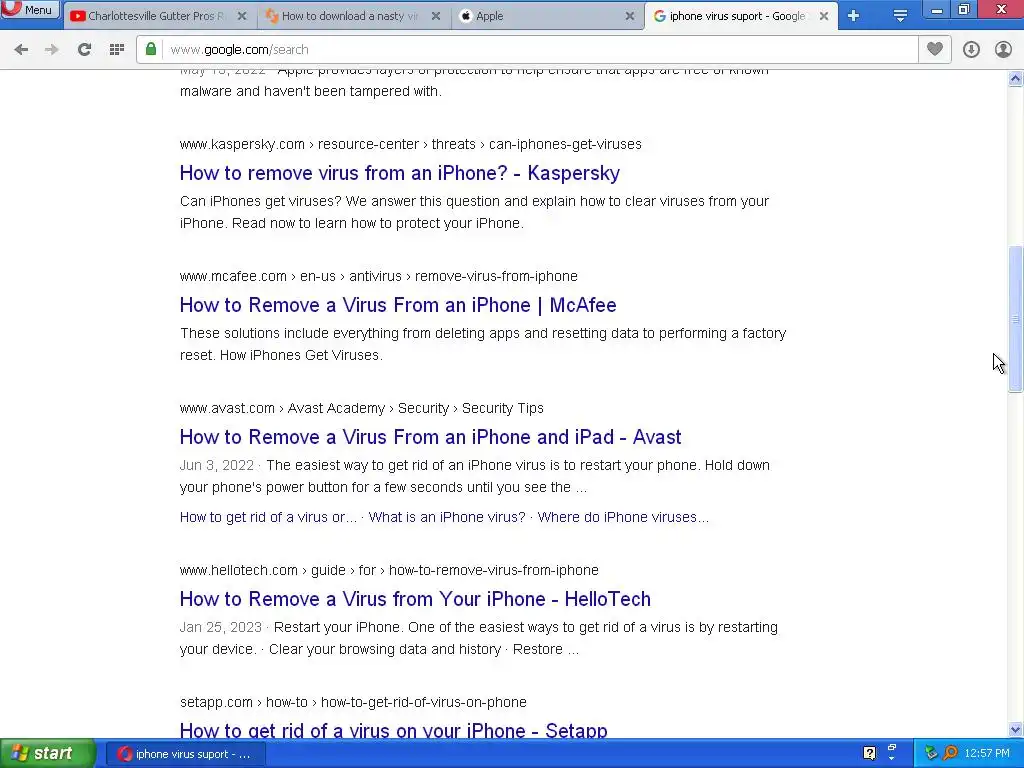Close the Apple tab
Image resolution: width=1024 pixels, height=768 pixels.
coord(630,16)
